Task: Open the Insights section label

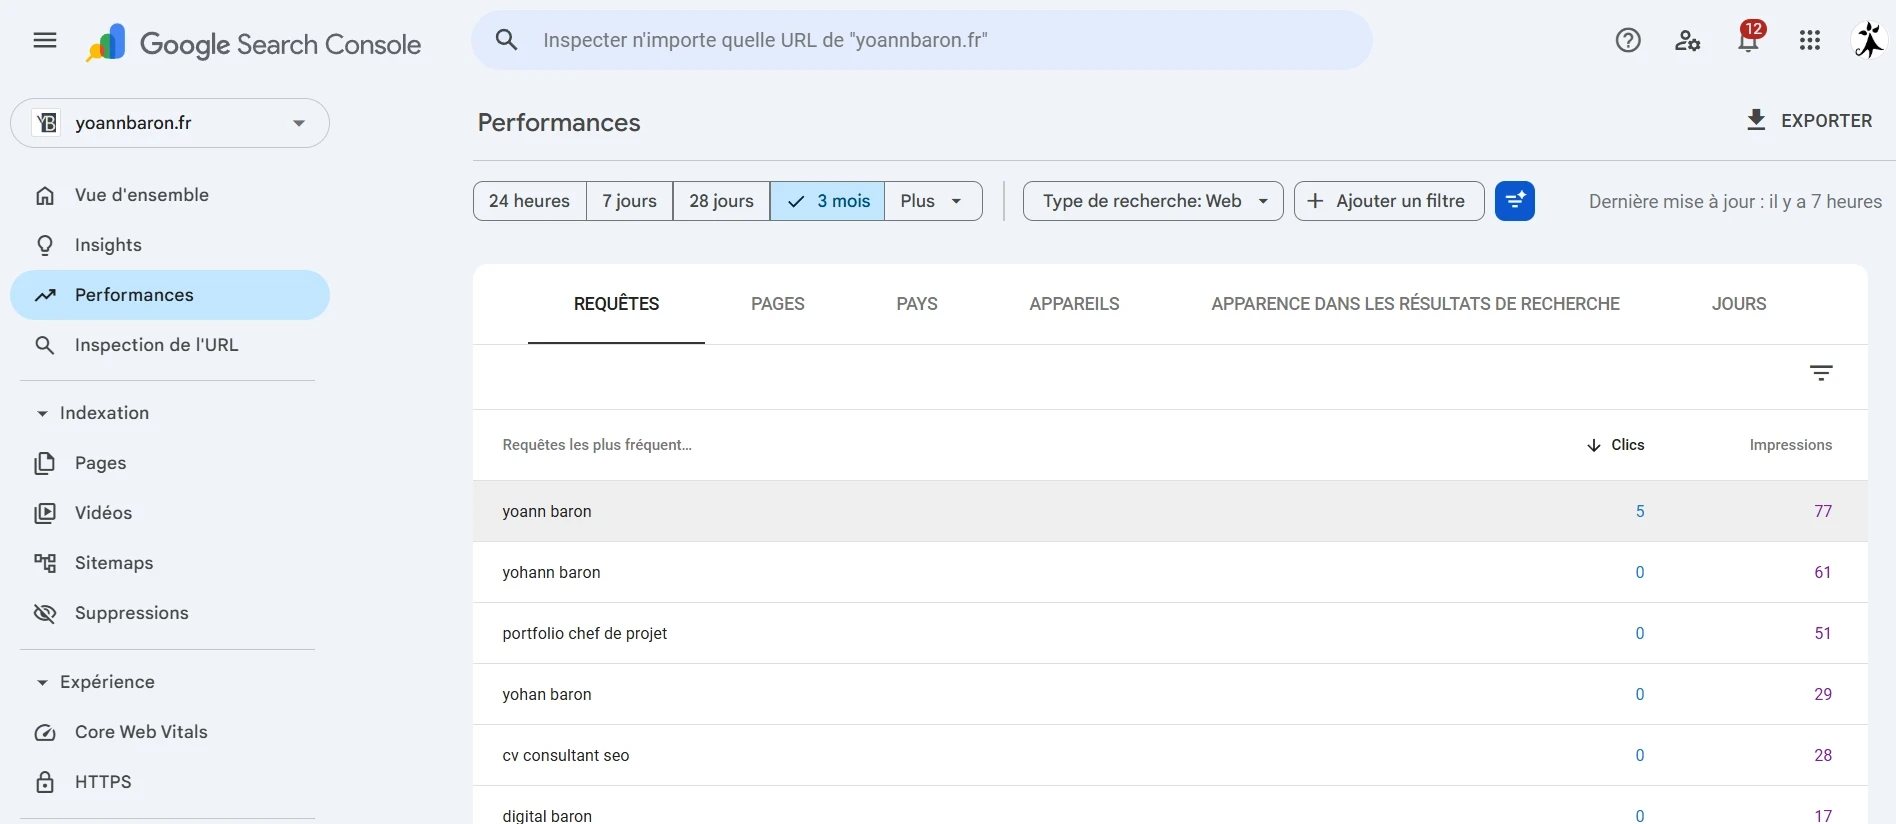Action: (x=108, y=245)
